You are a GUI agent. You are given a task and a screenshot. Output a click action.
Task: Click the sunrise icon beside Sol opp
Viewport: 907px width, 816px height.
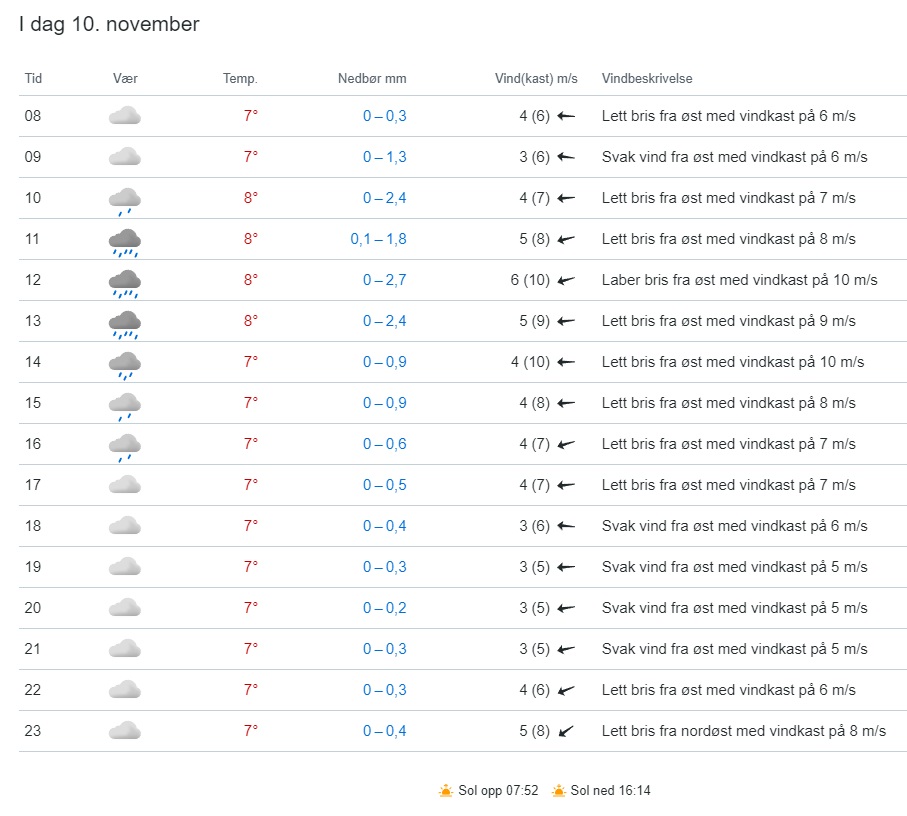(x=446, y=791)
